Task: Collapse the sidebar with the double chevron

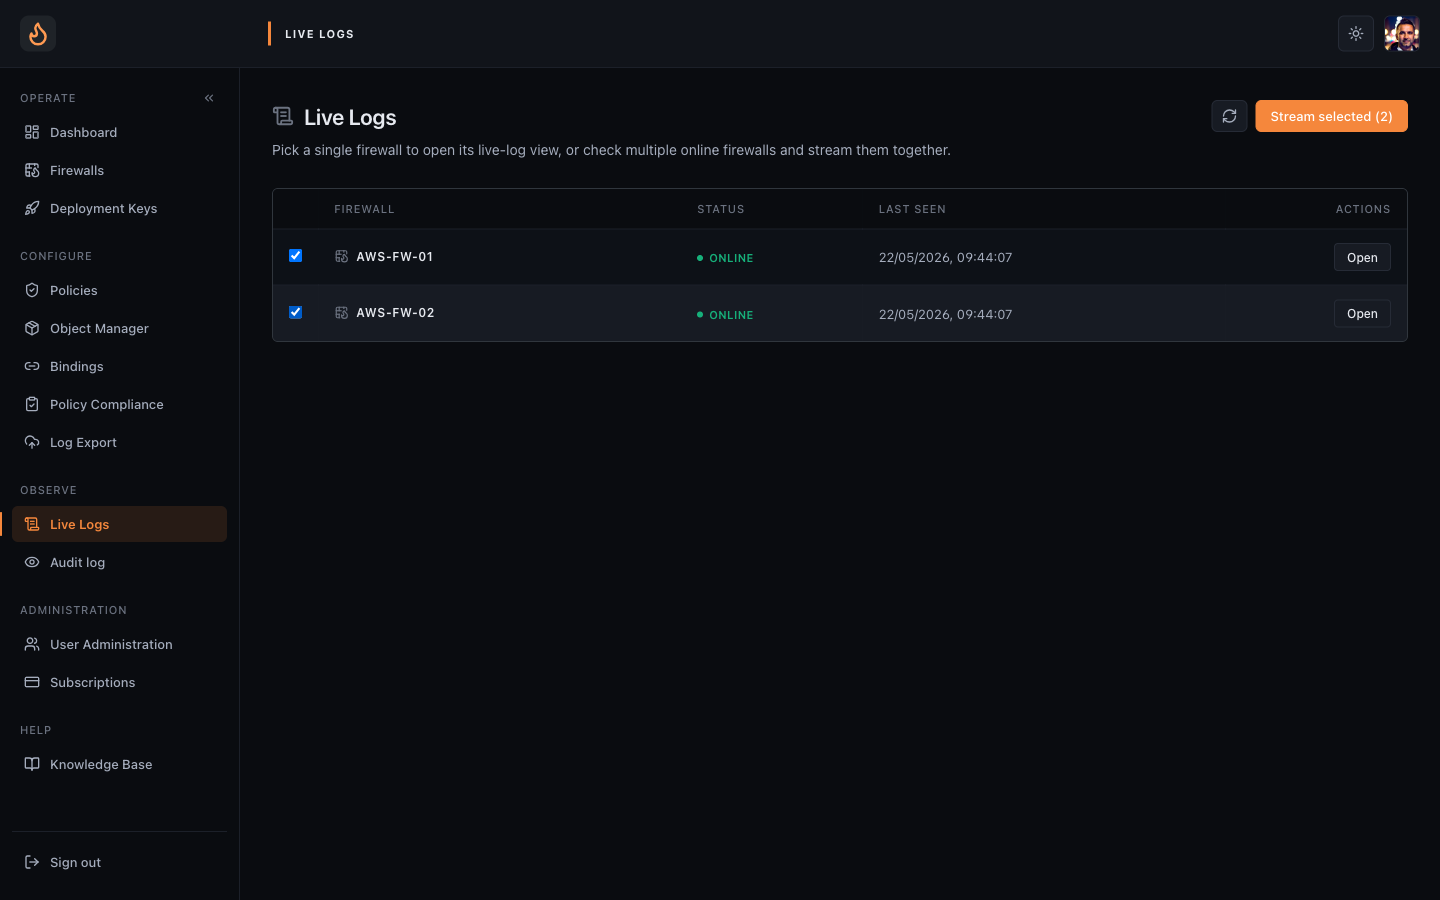Action: click(x=209, y=98)
